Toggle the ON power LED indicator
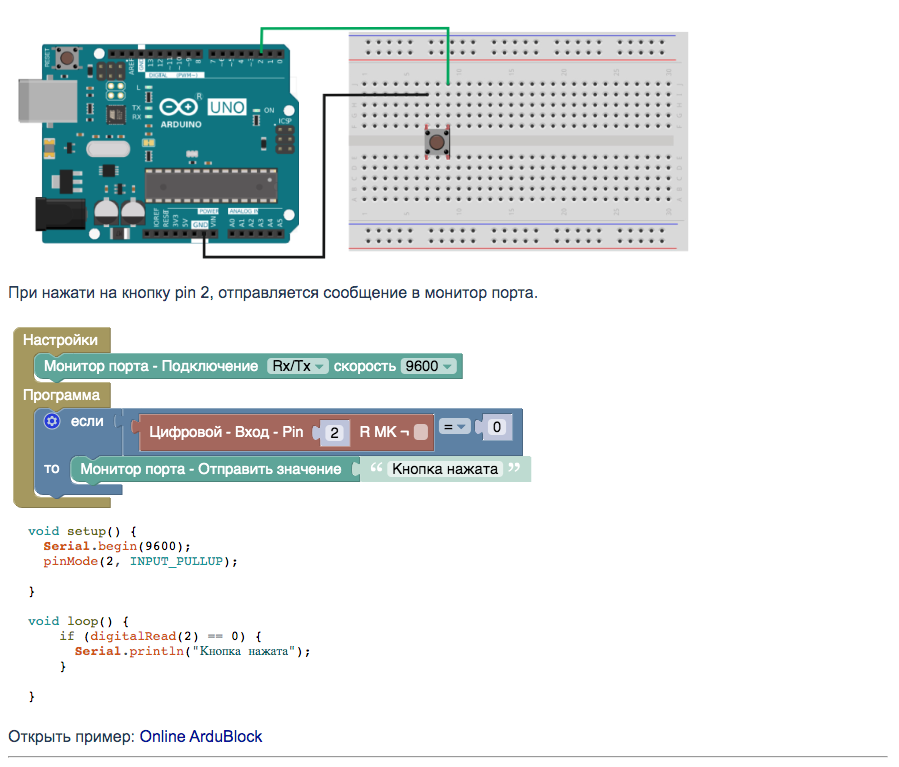899x767 pixels. tap(255, 111)
